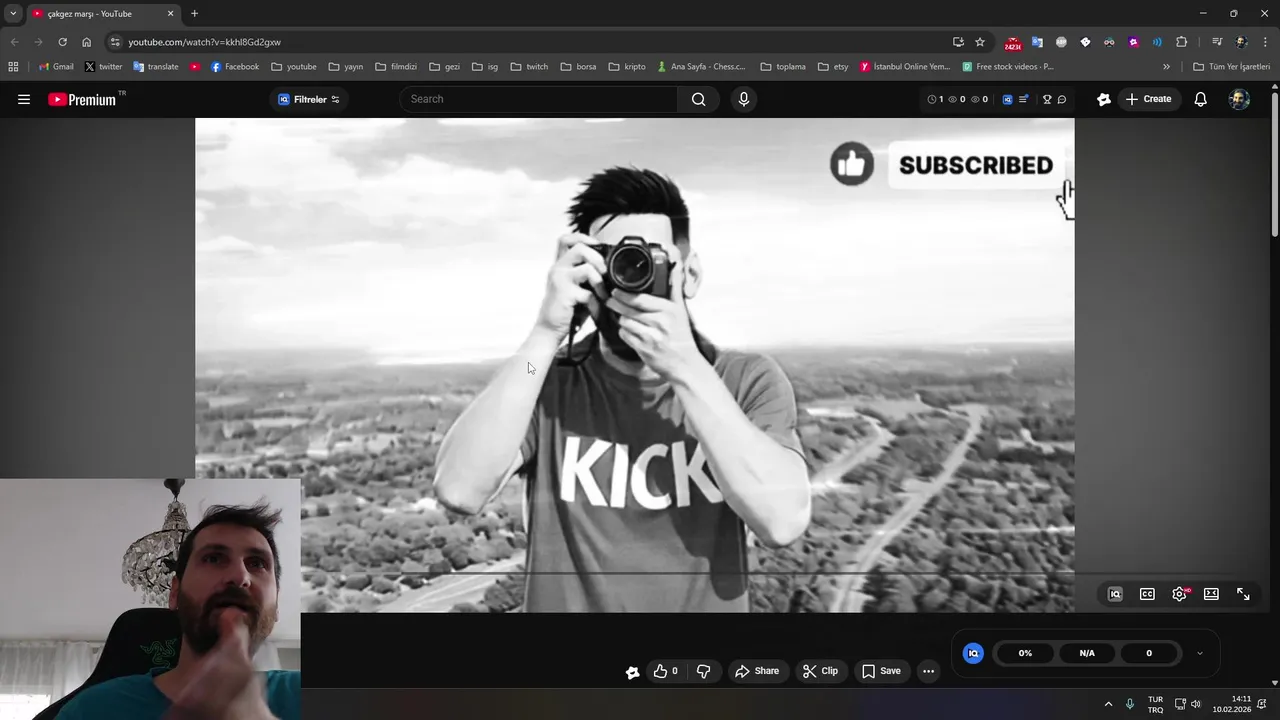This screenshot has width=1280, height=720.
Task: Open the YouTube guide hamburger menu
Action: [x=24, y=99]
